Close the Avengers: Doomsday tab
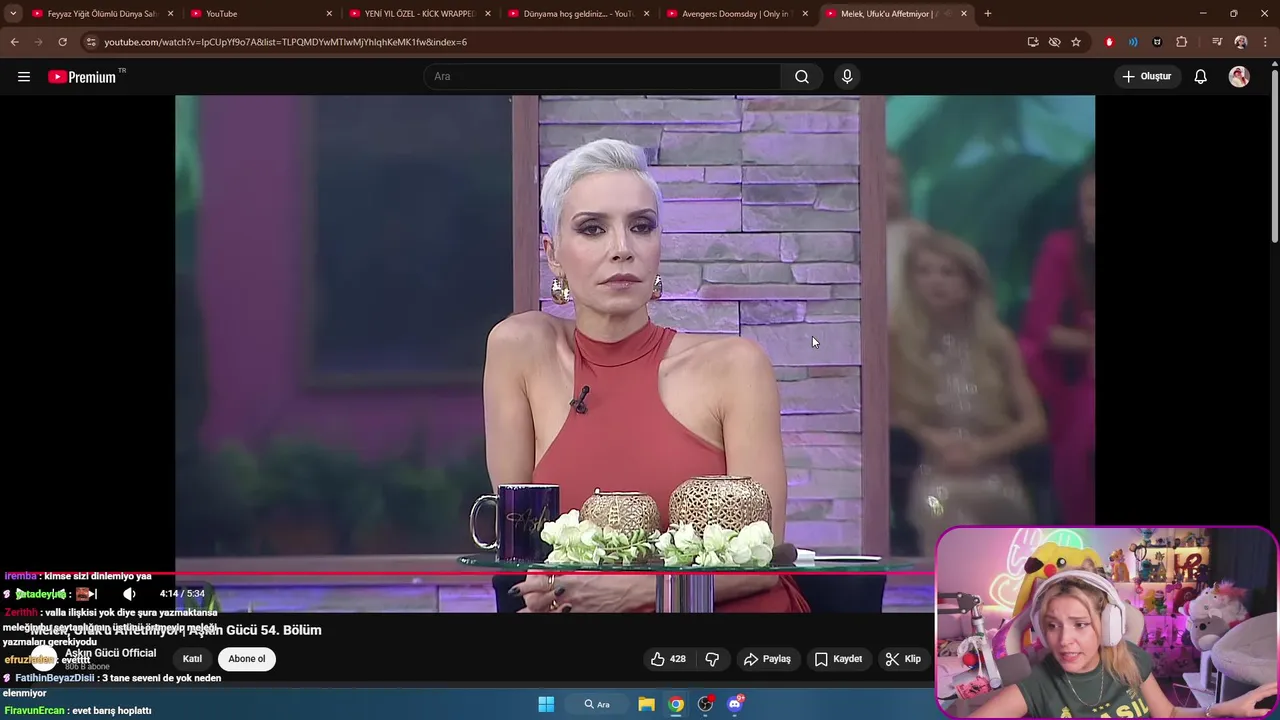The height and width of the screenshot is (720, 1280). [x=805, y=14]
